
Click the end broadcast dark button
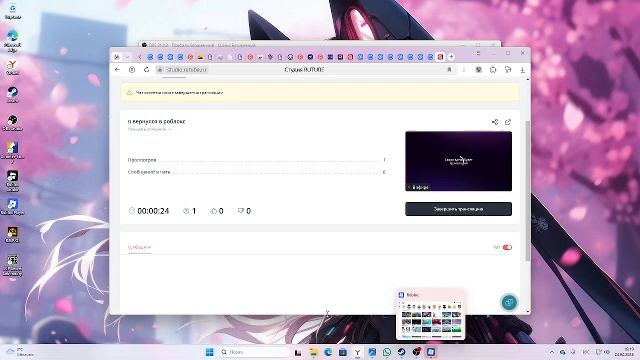click(x=458, y=209)
